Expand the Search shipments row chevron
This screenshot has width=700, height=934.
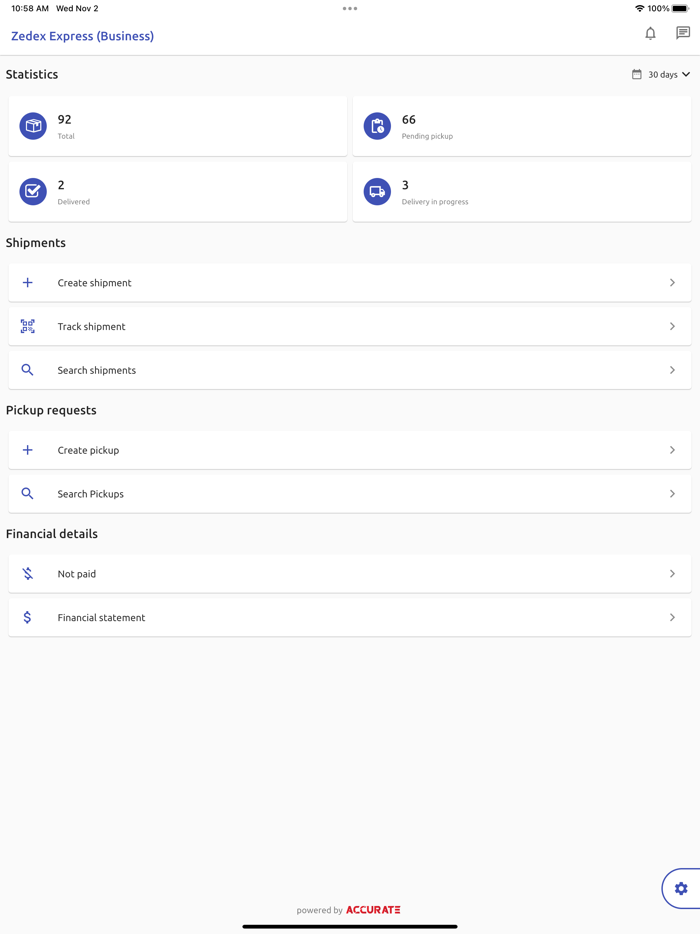click(672, 370)
